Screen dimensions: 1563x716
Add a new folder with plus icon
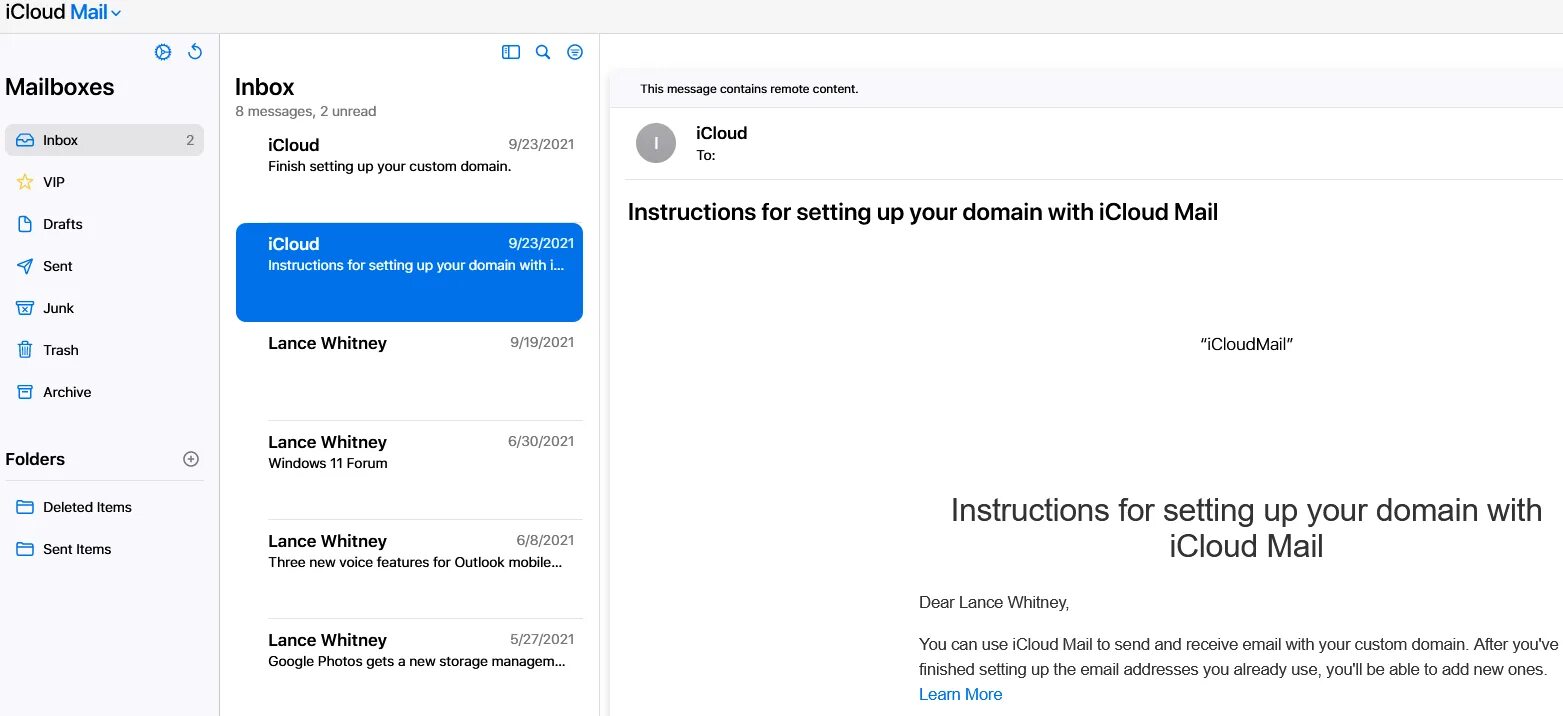point(191,459)
